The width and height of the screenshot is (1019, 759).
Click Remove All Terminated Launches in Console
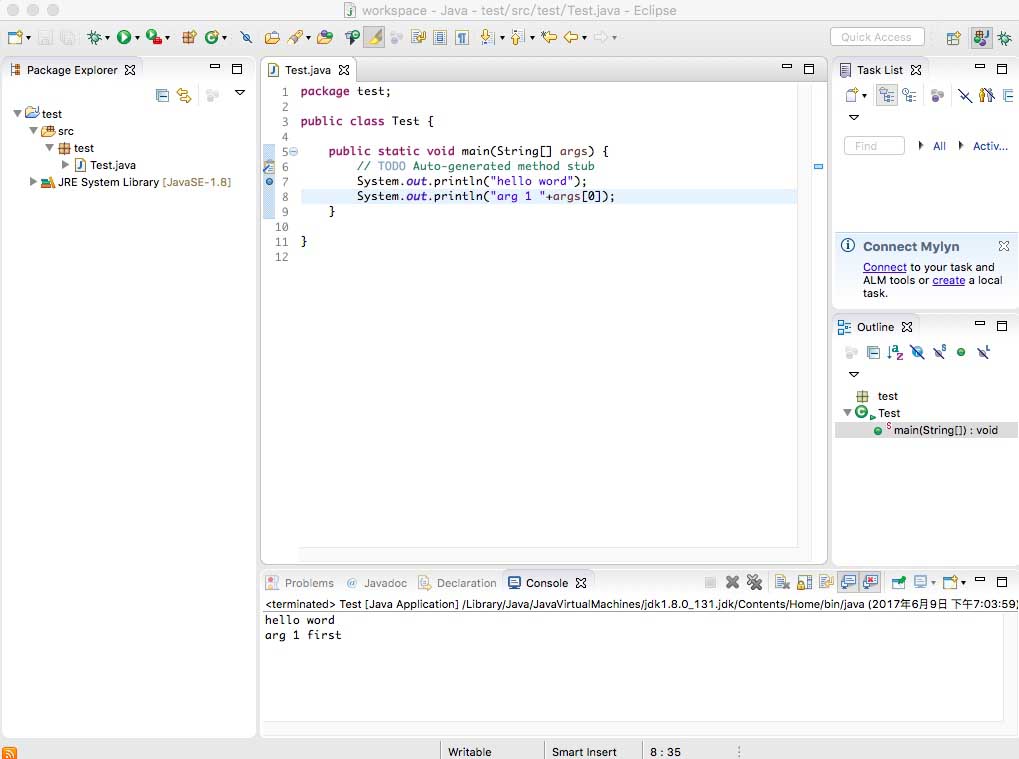754,582
